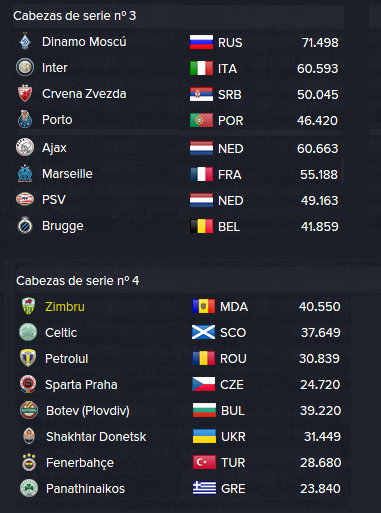Select the Cabezas de serie nº 4 header
Screen dimensions: 381x513
(x=78, y=281)
